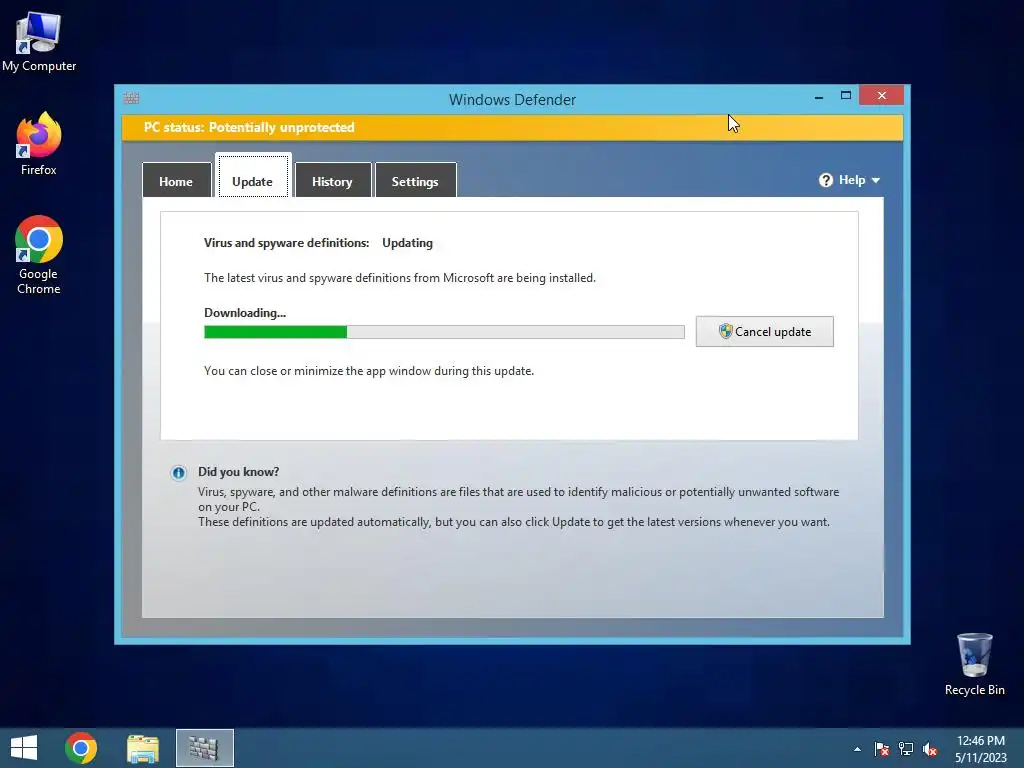Click the download progress bar
Viewport: 1024px width, 768px height.
click(444, 332)
